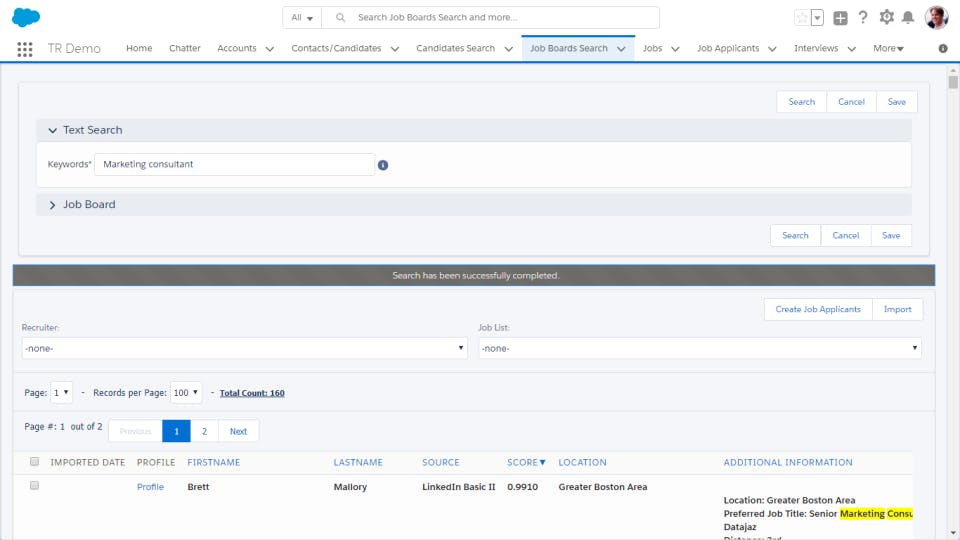This screenshot has height=540, width=960.
Task: Sort by SOURCE column header
Action: click(440, 462)
